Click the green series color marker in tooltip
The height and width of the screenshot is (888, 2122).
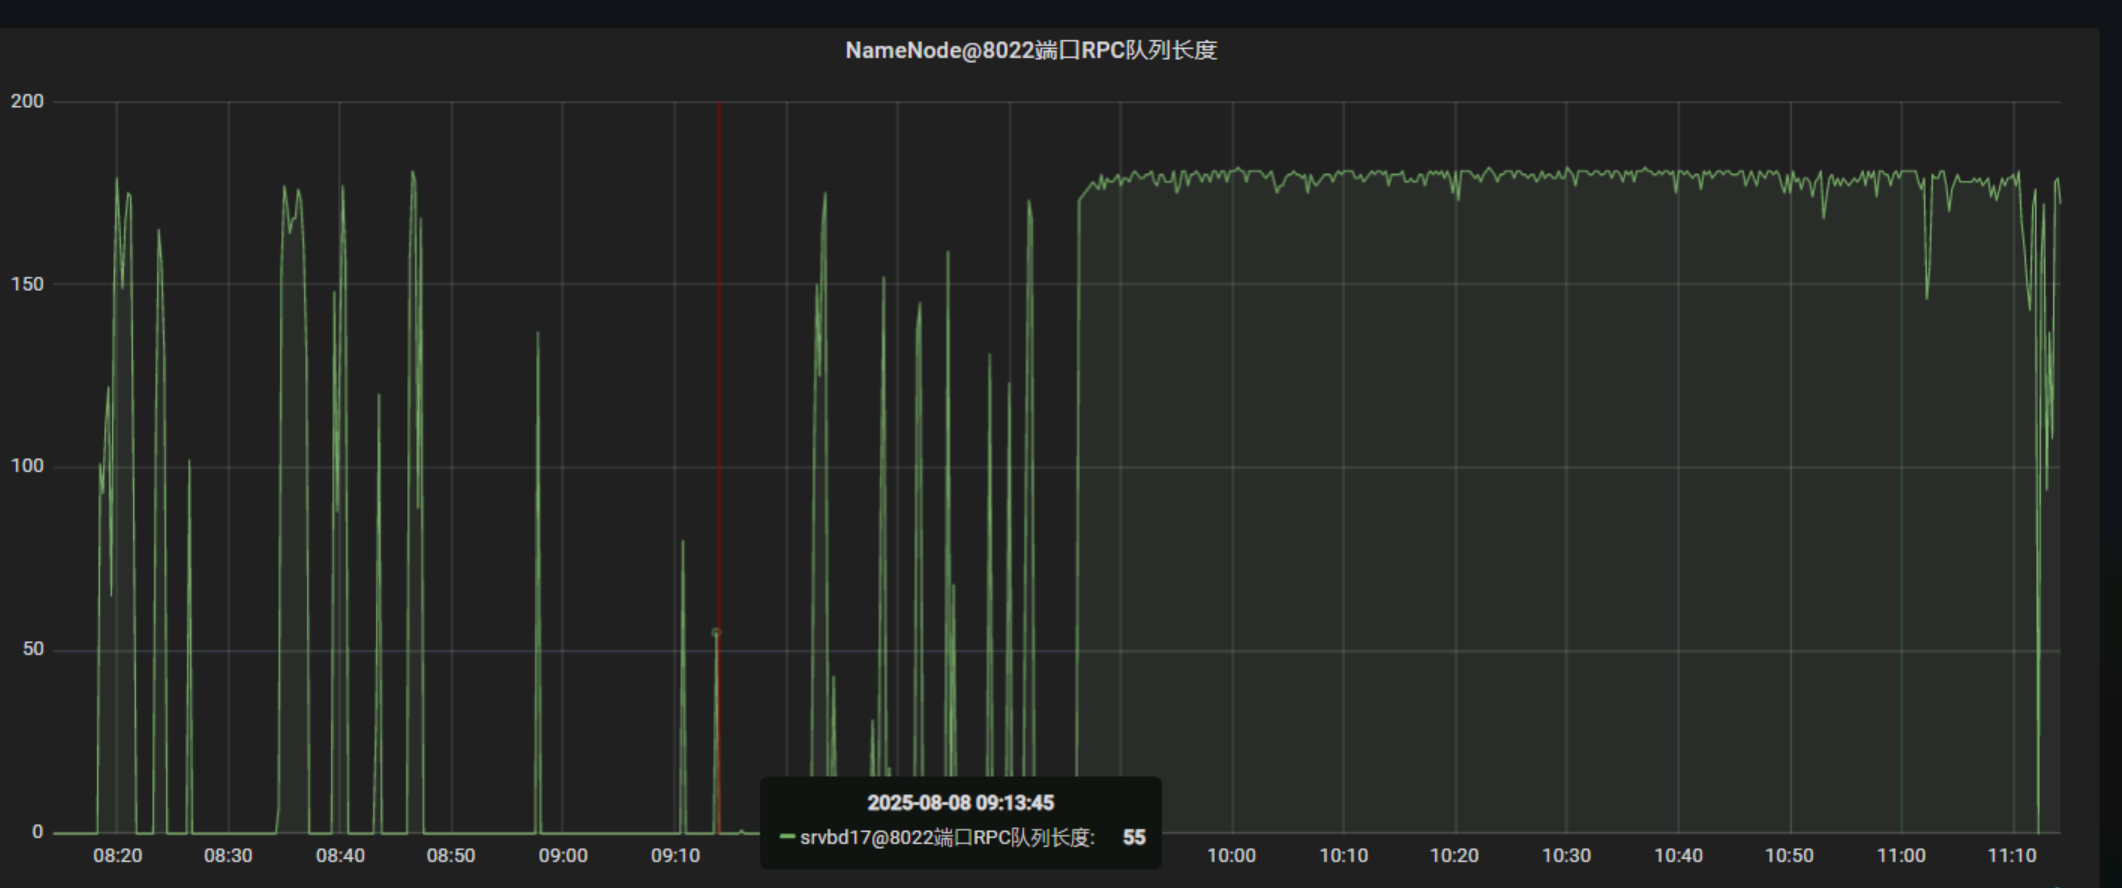[x=787, y=837]
